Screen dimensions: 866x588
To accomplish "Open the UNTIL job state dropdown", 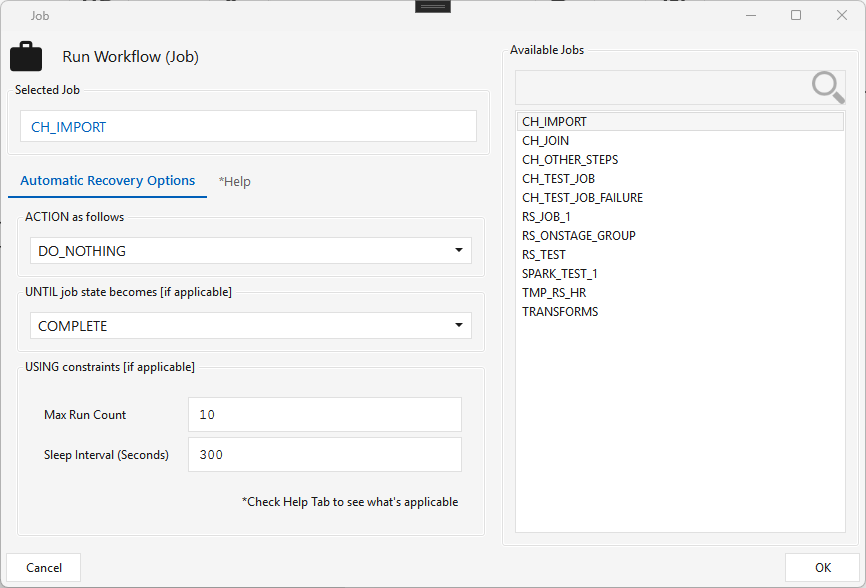I will coord(251,326).
